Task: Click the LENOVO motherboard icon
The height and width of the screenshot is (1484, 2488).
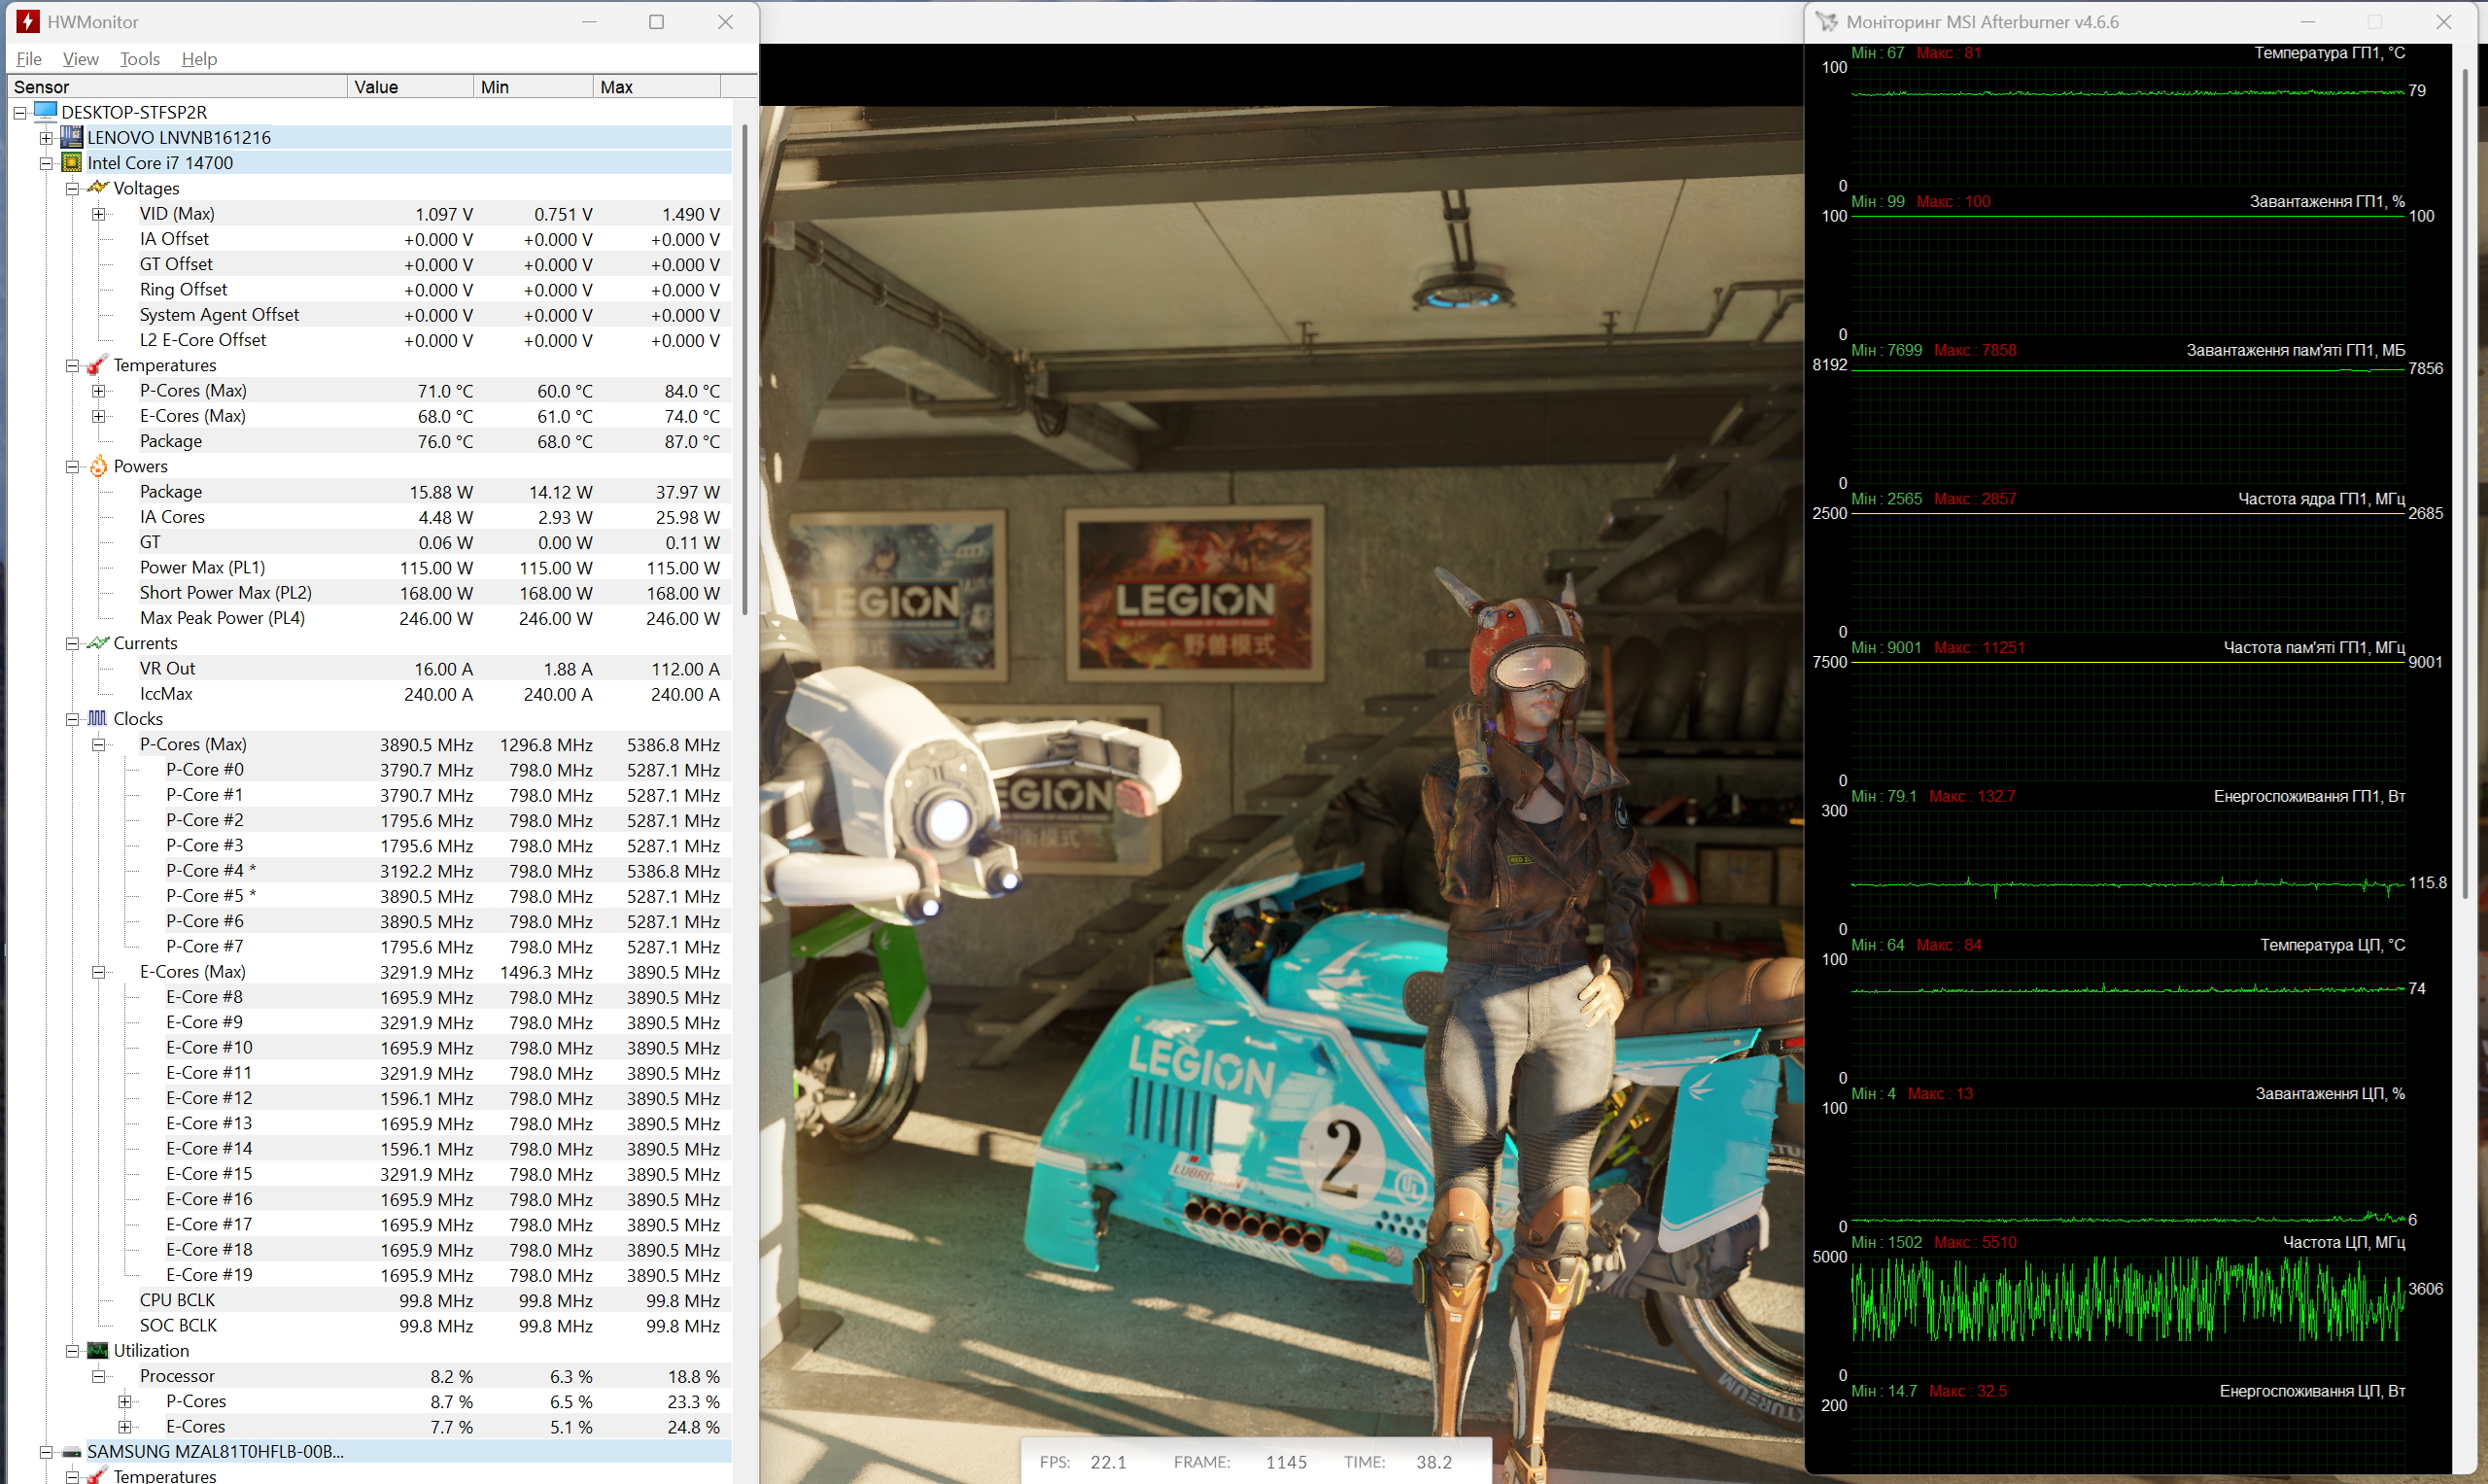Action: coord(72,137)
